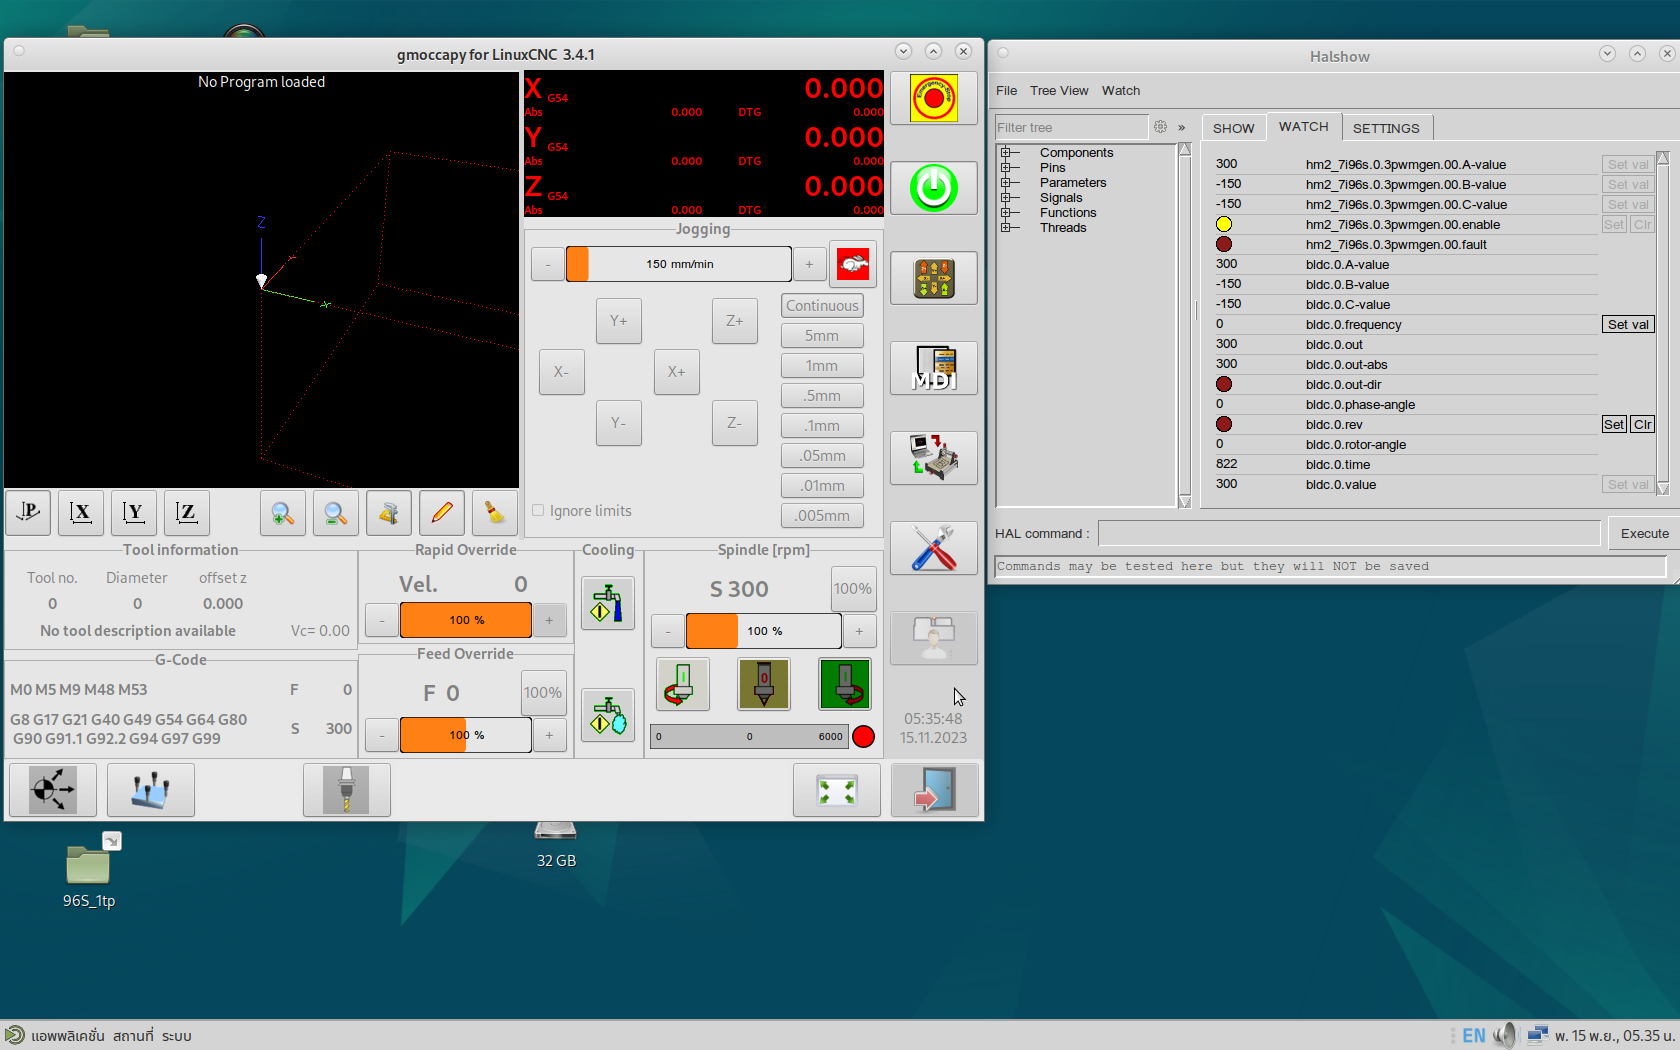Reset spindle override to 100%
This screenshot has height=1050, width=1680.
(852, 589)
